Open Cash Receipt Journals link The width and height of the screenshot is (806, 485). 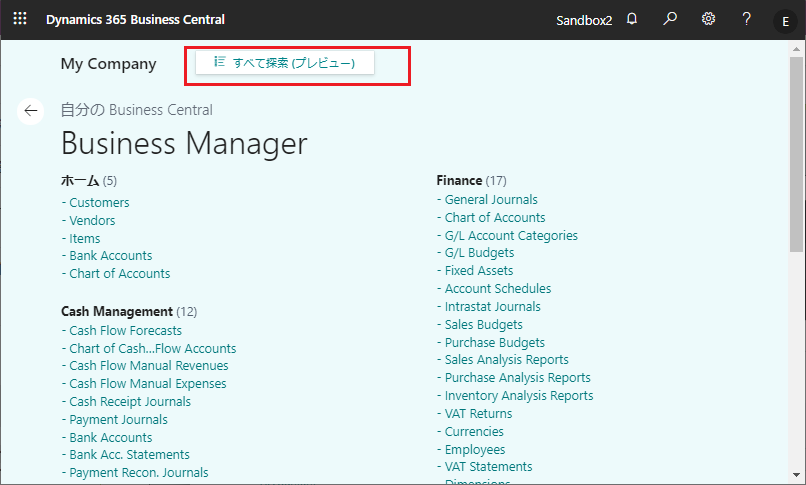130,402
